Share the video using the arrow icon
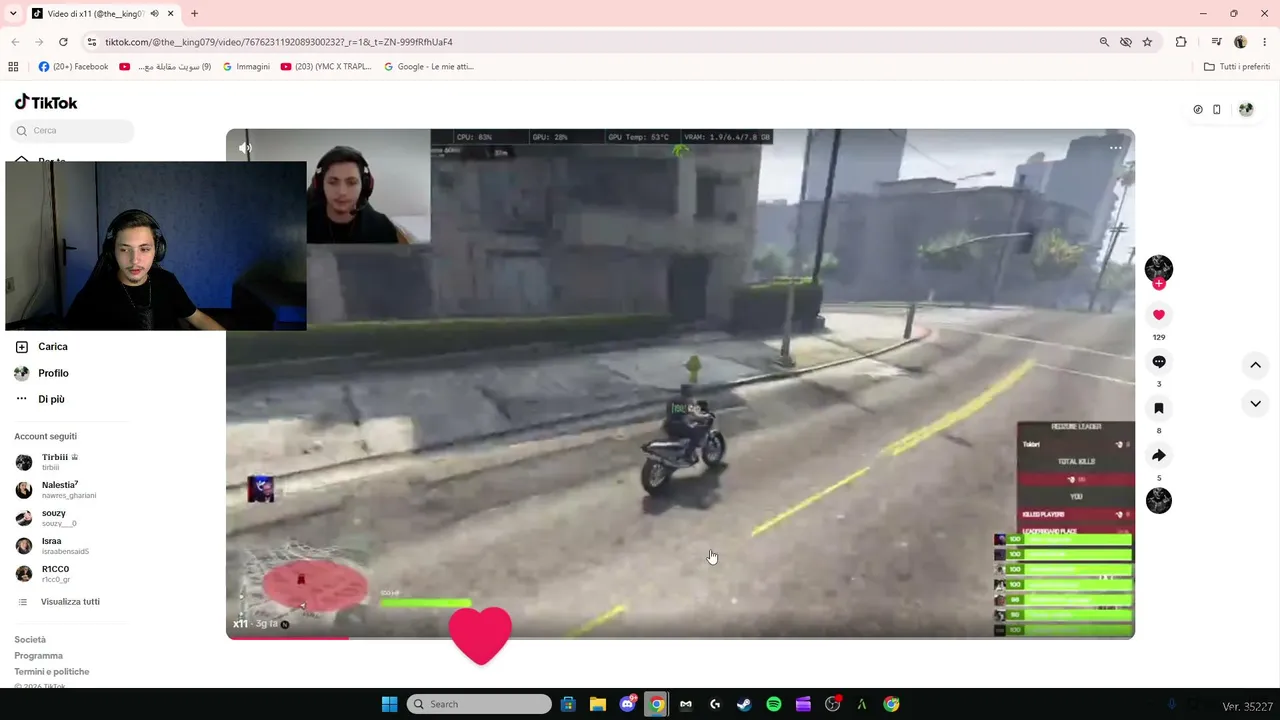This screenshot has width=1280, height=720. (1159, 455)
